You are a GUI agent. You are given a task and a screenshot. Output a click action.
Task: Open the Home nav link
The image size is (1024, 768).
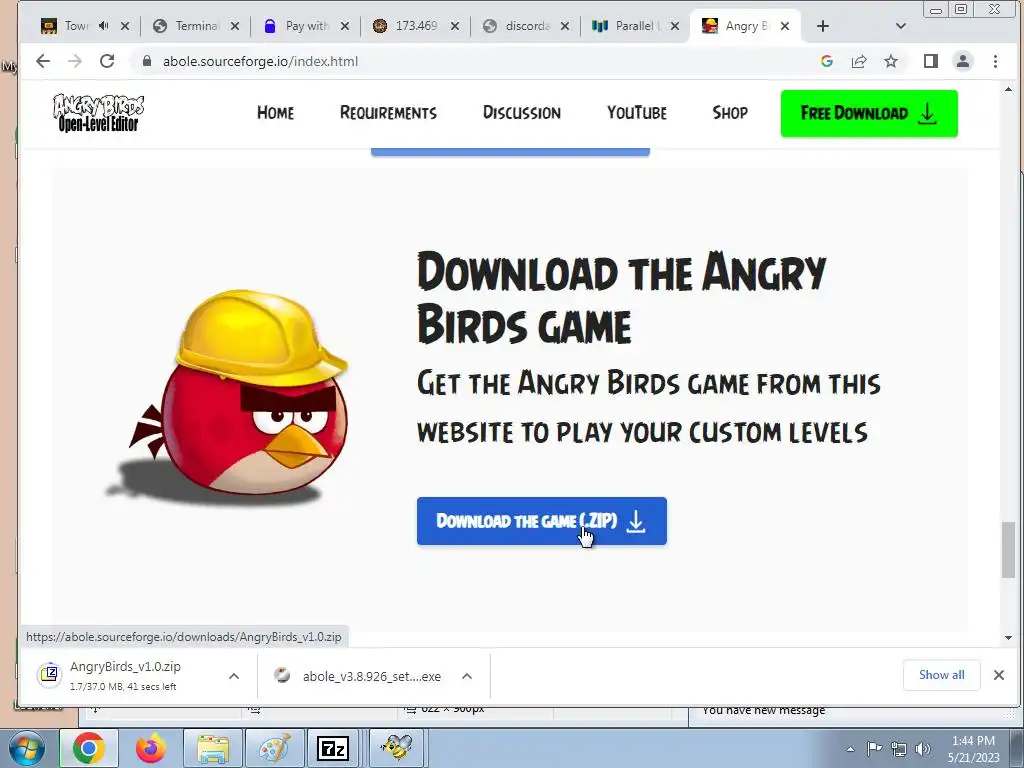coord(275,112)
